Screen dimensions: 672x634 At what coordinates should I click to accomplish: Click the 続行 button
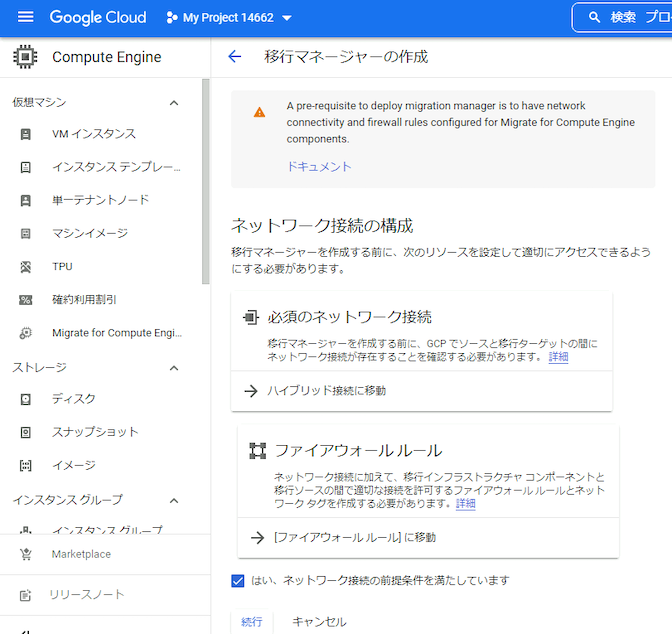252,622
